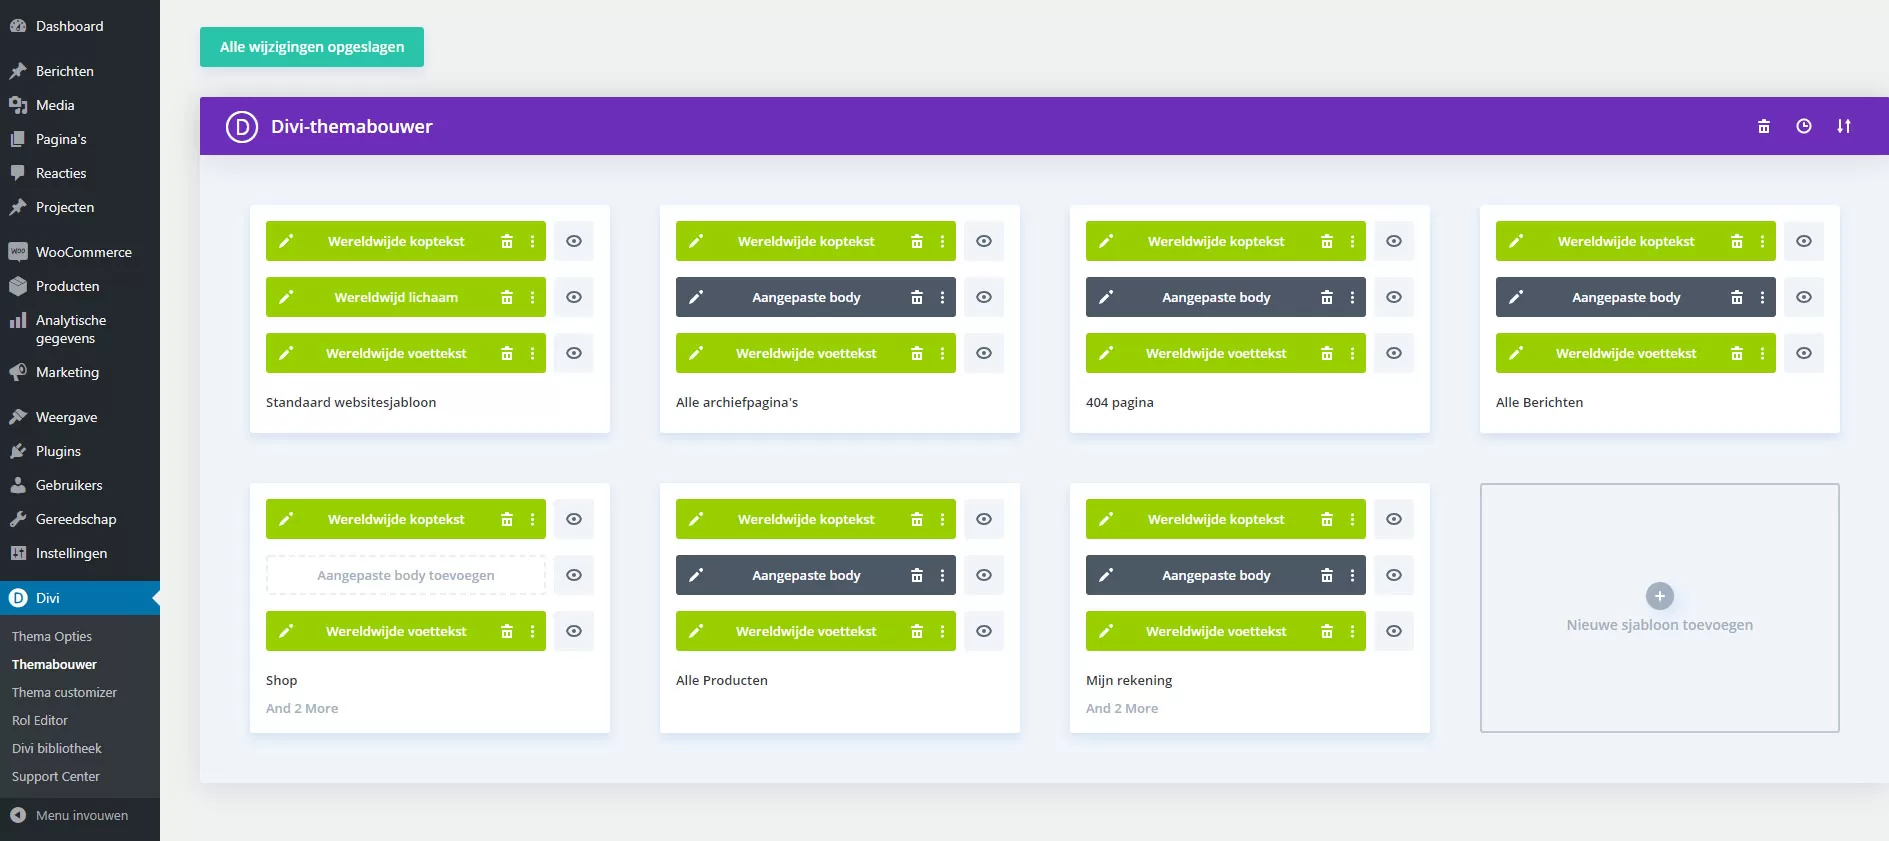Image resolution: width=1889 pixels, height=841 pixels.
Task: Edit global header pencil in Shop template
Action: click(286, 519)
